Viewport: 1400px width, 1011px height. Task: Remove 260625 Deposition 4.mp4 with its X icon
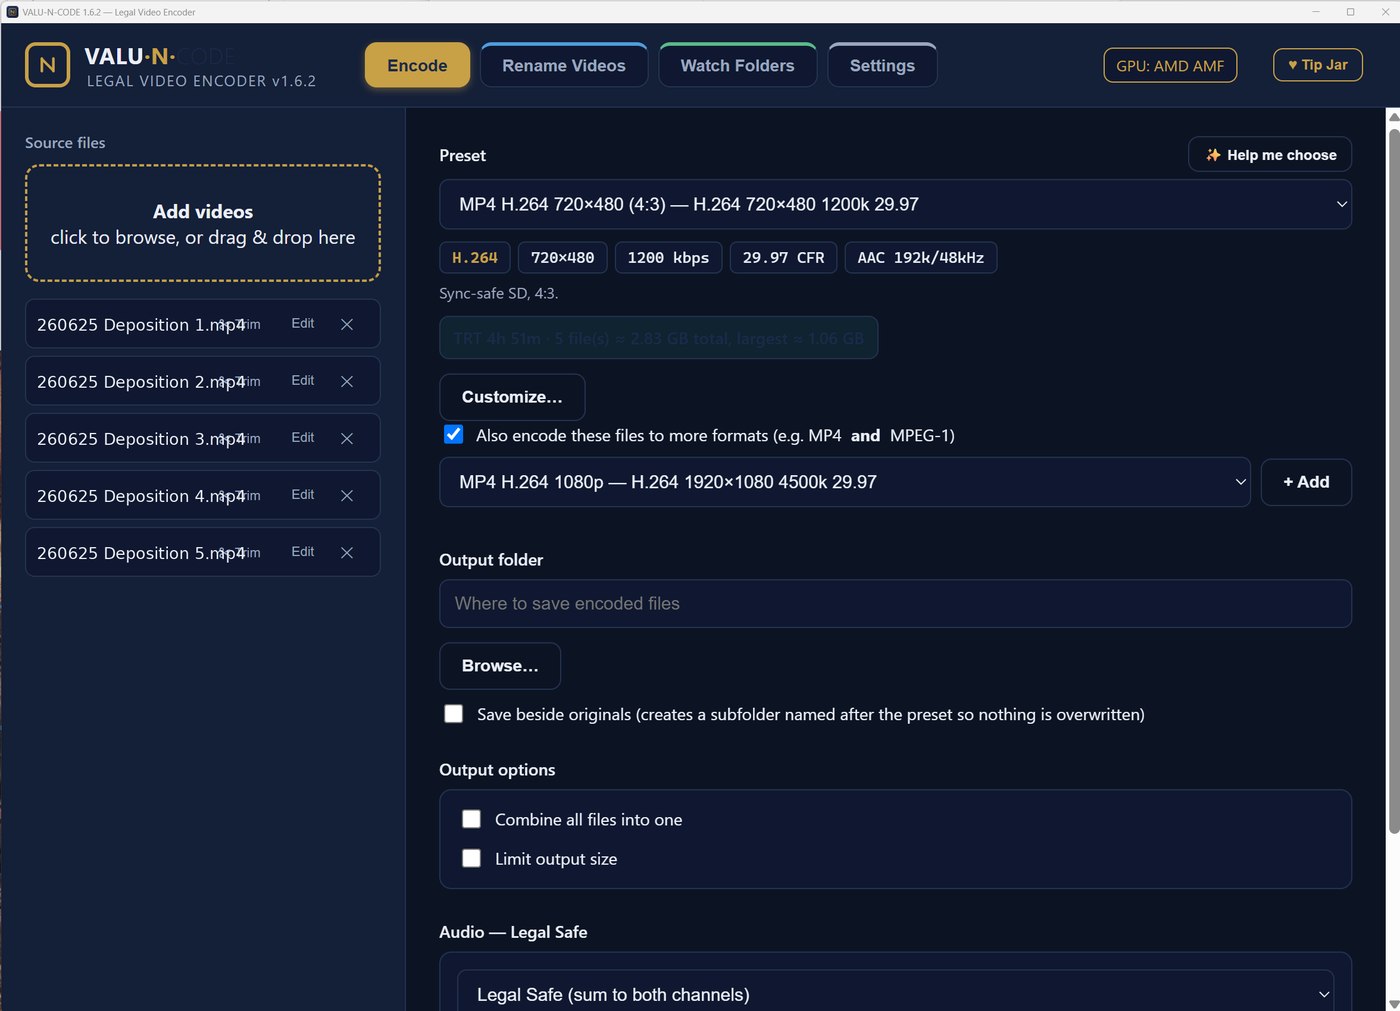coord(347,495)
